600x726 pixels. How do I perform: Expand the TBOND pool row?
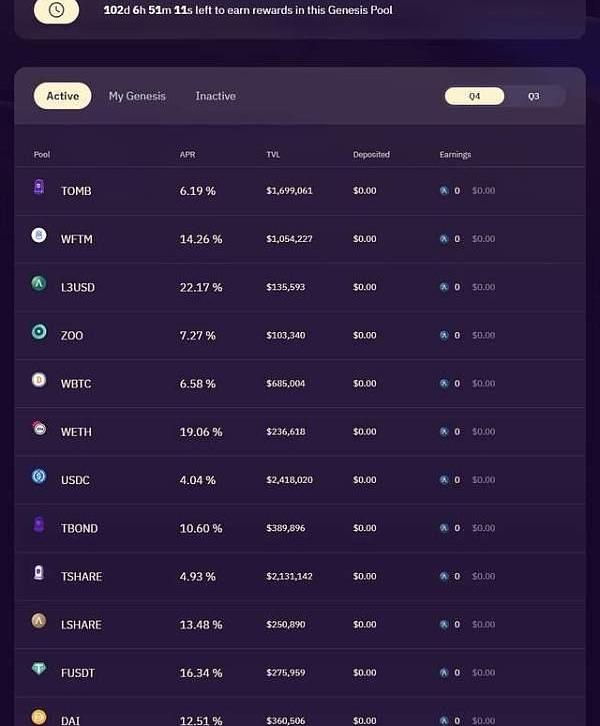click(300, 528)
